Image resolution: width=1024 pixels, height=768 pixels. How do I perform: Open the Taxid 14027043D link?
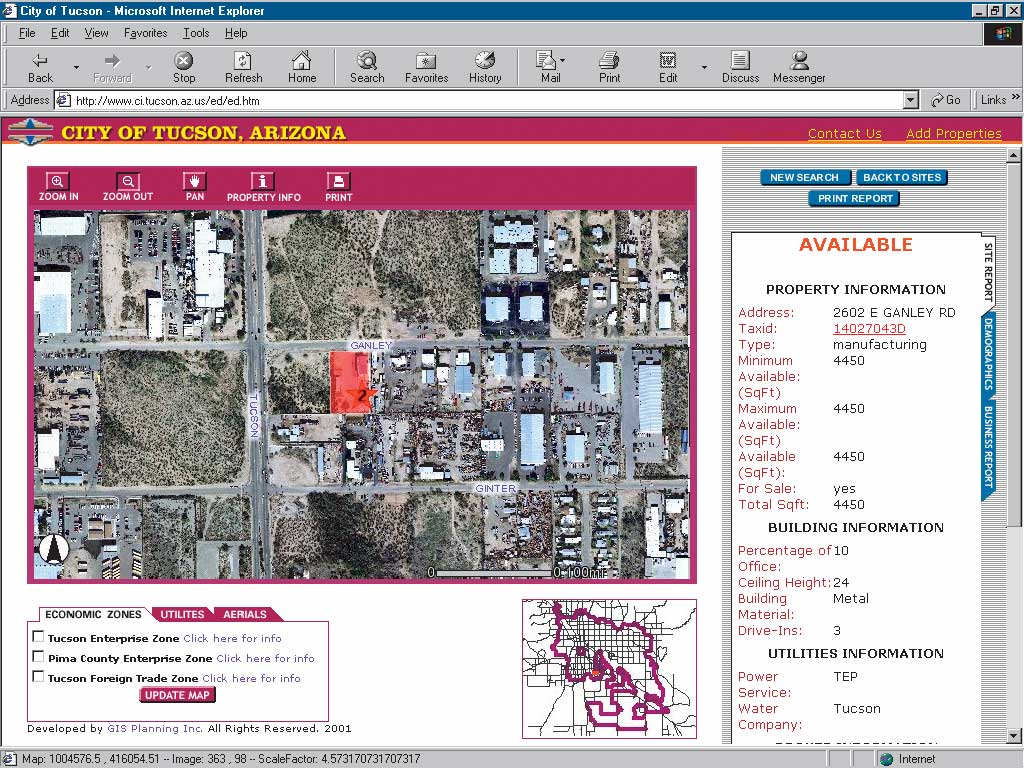click(869, 328)
